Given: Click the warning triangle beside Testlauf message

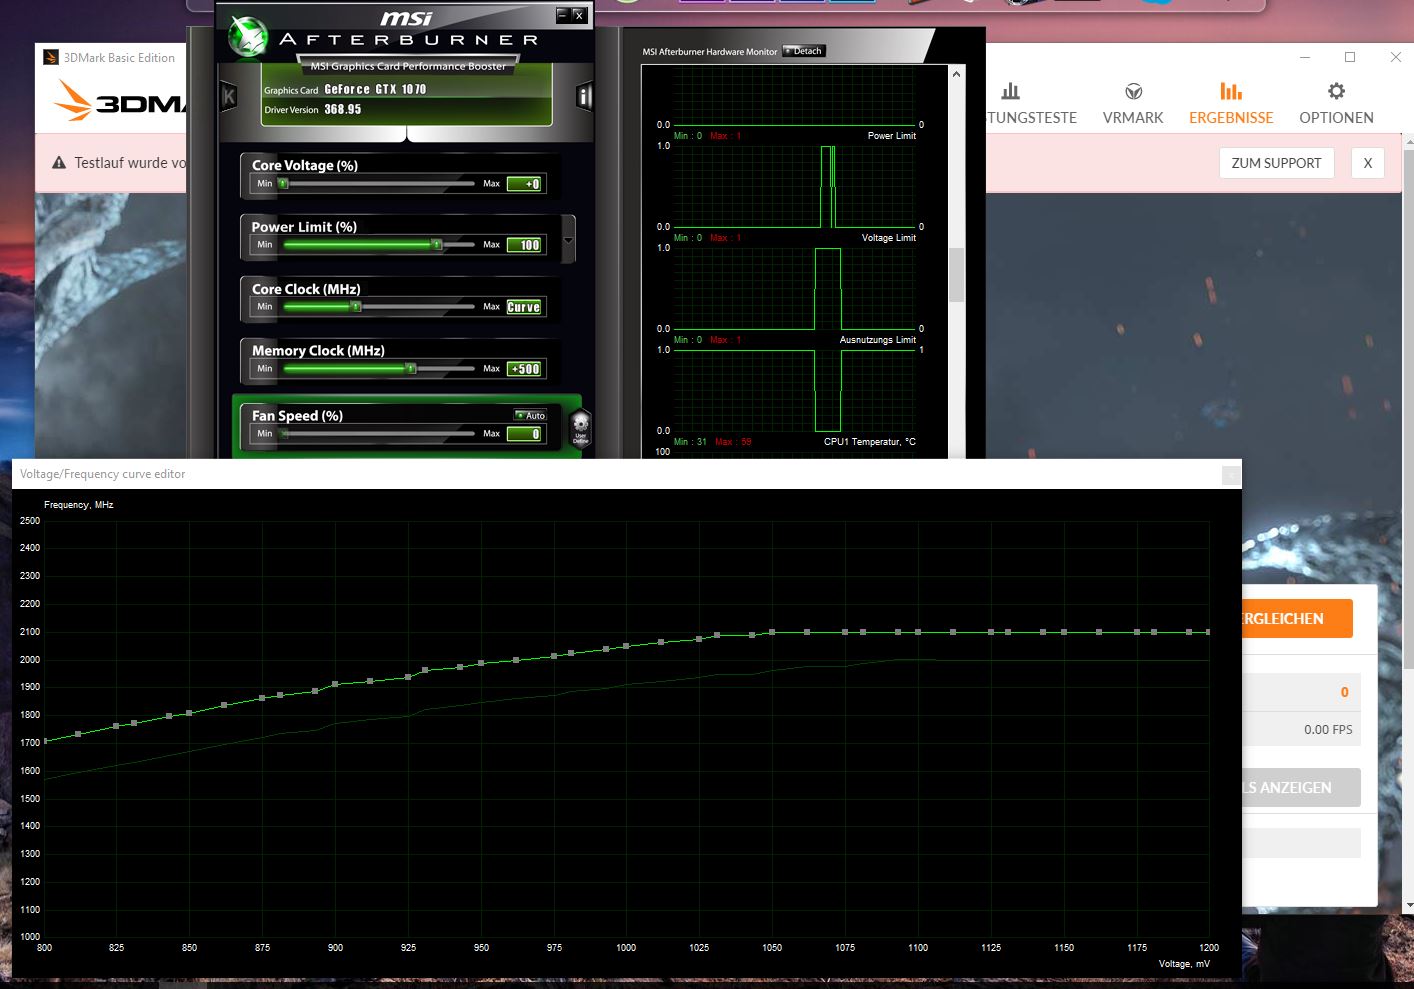Looking at the screenshot, I should pyautogui.click(x=59, y=163).
